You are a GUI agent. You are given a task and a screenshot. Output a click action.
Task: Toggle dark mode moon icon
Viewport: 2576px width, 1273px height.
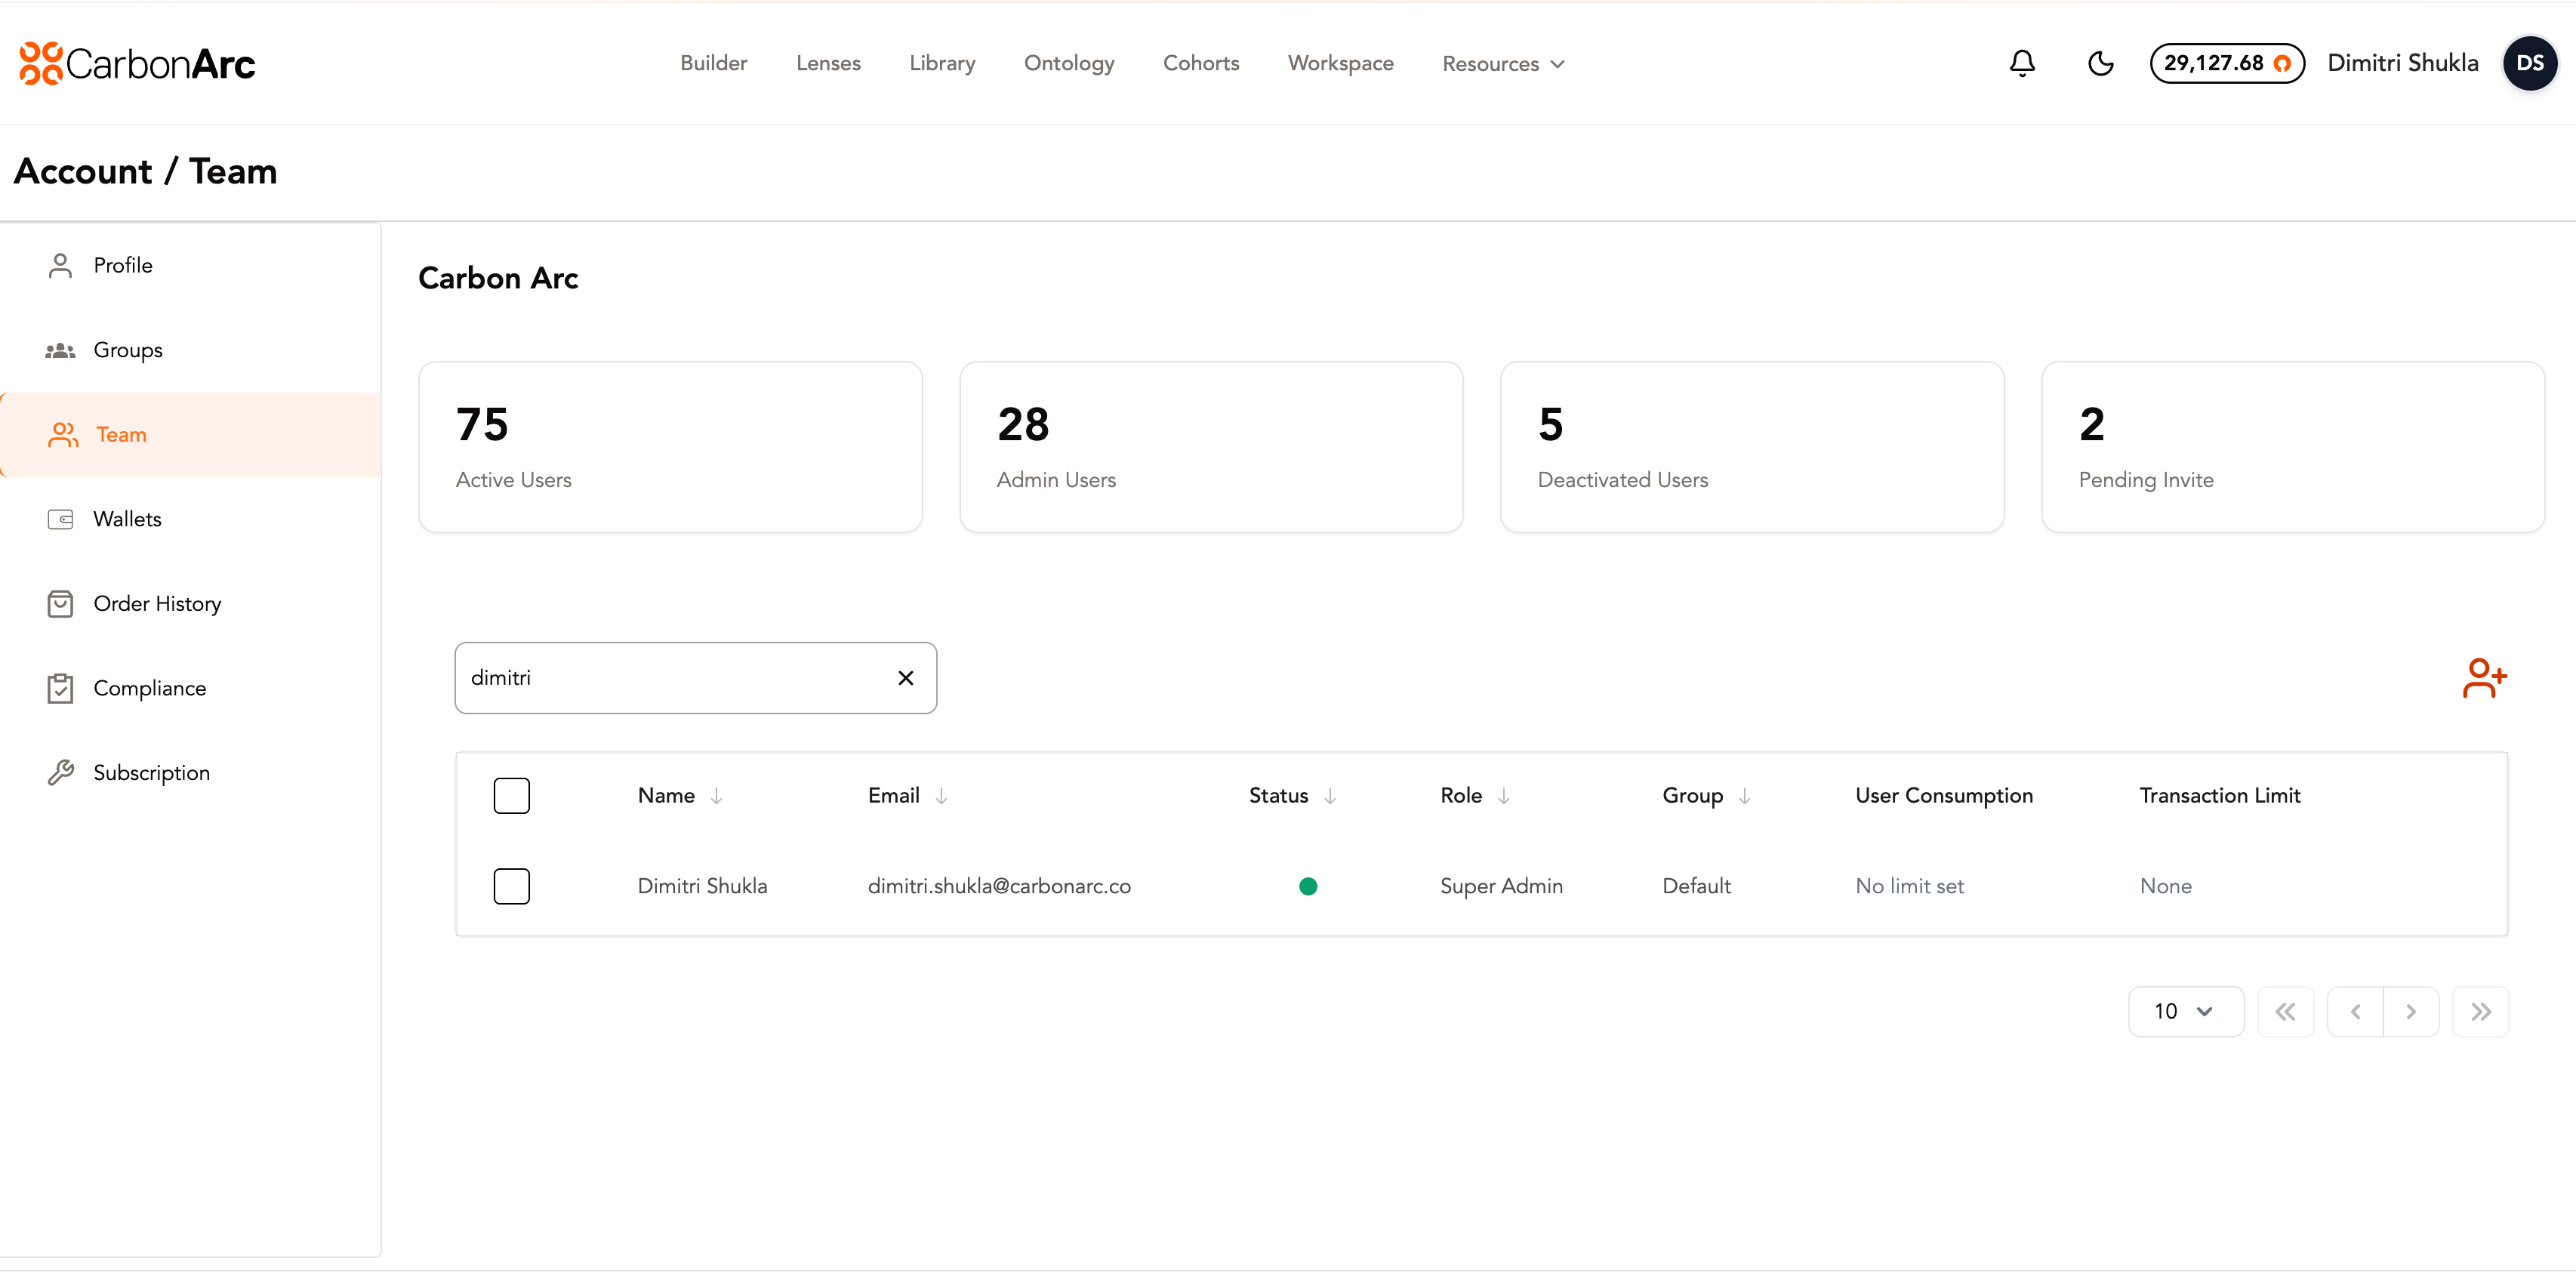click(x=2100, y=63)
